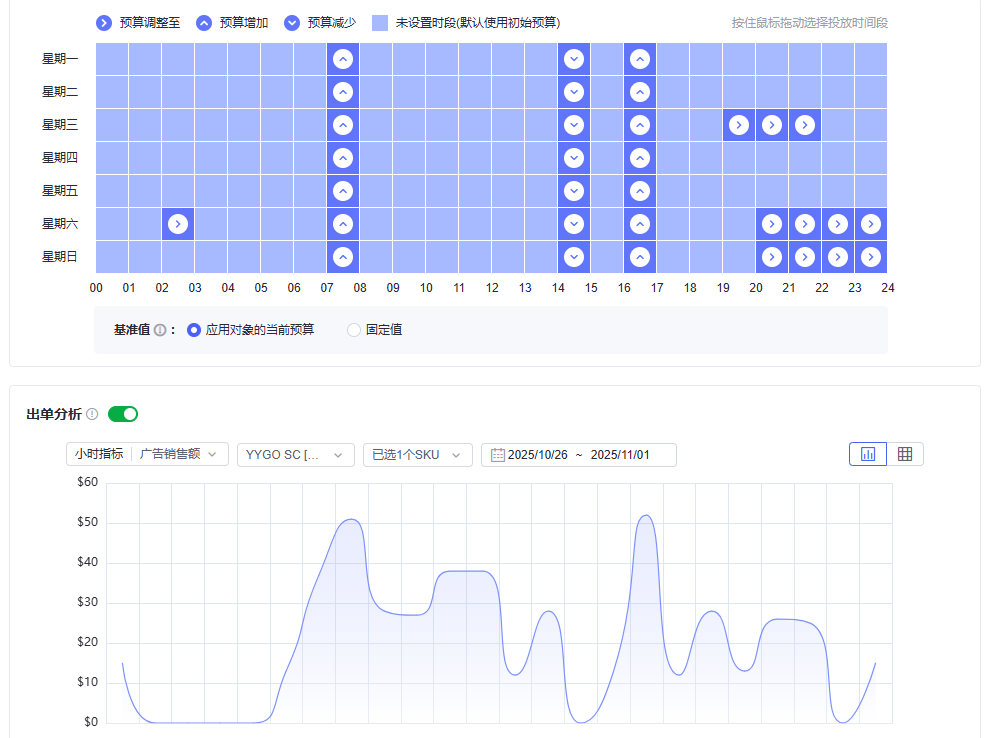Select 固定值 radio option
The height and width of the screenshot is (738, 987).
pos(354,330)
